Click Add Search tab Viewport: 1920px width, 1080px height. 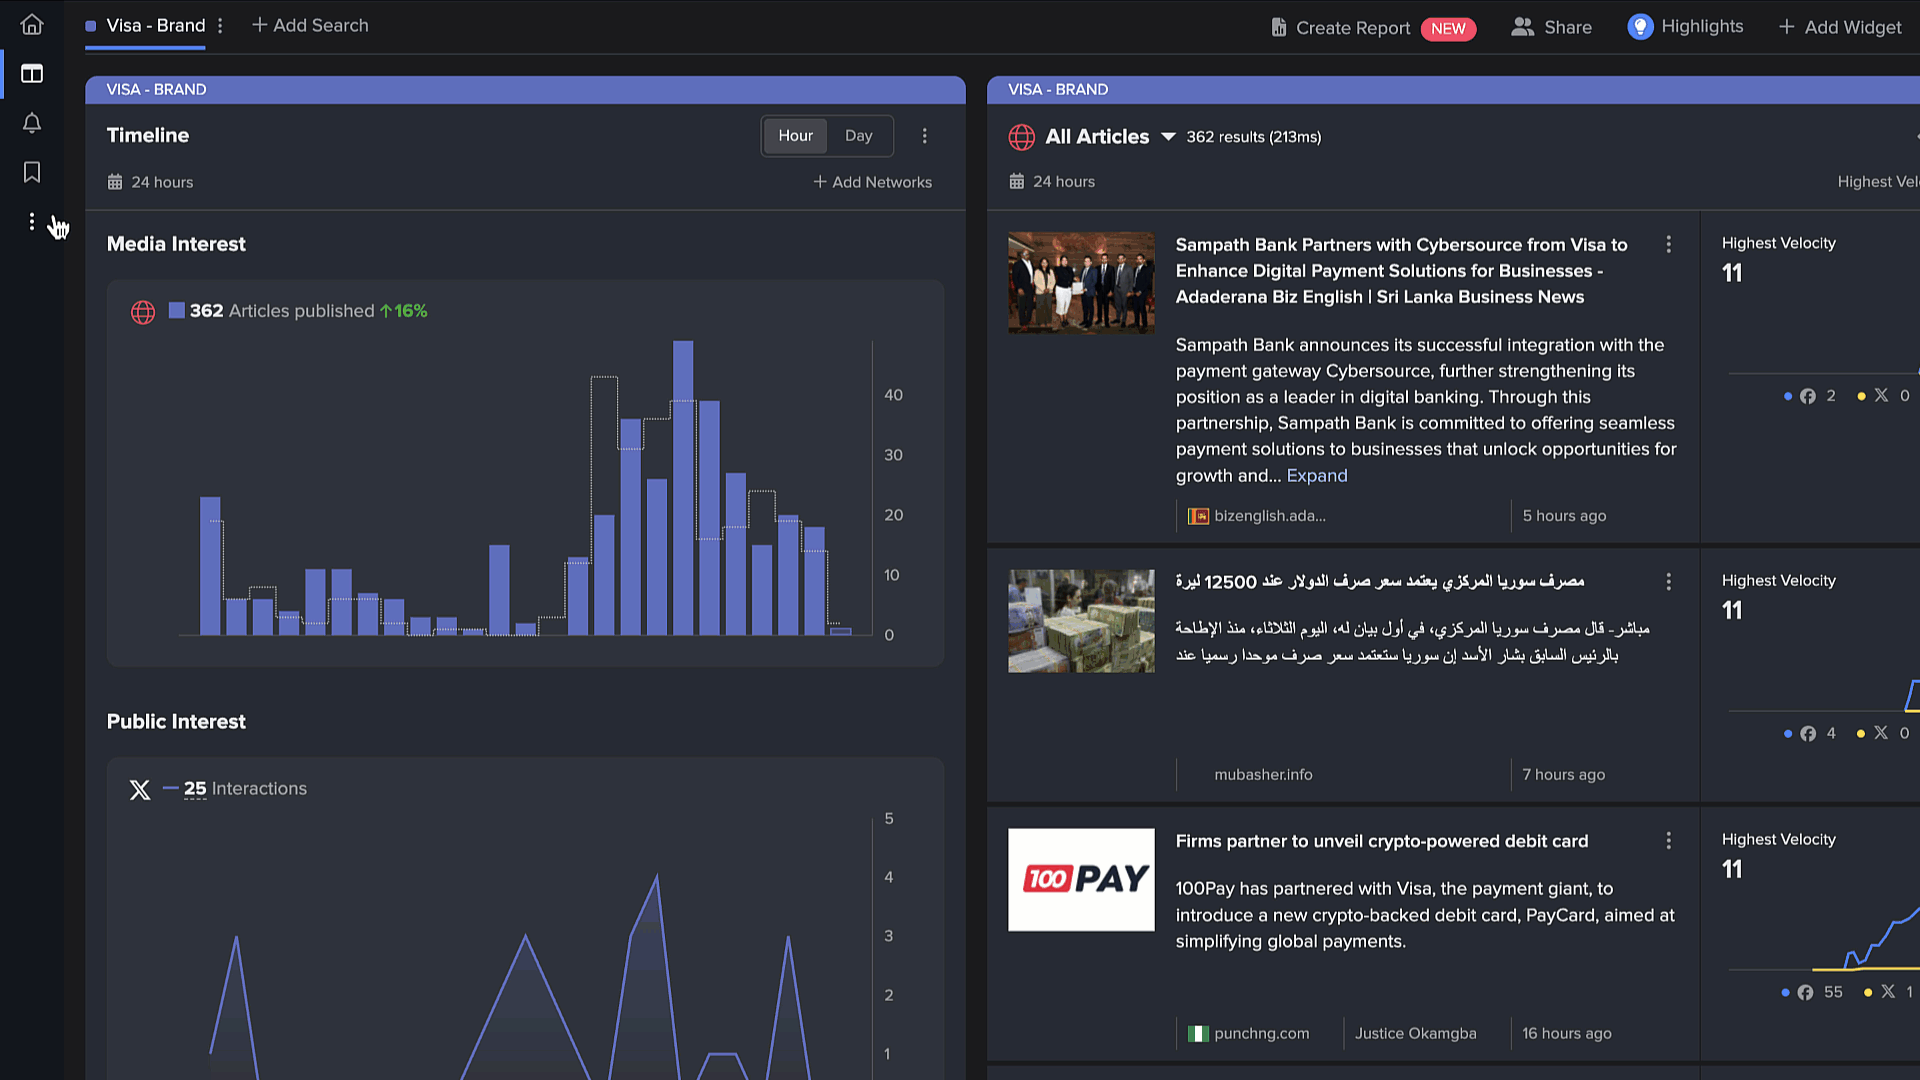310,26
